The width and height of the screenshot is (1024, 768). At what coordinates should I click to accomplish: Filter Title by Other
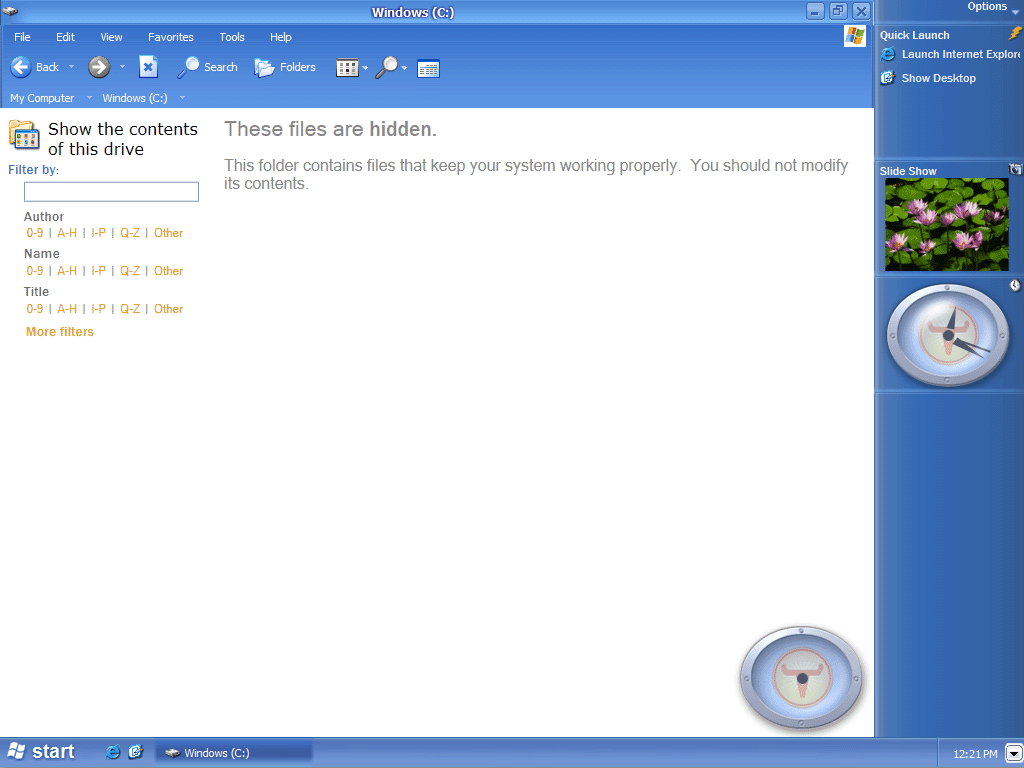(168, 309)
